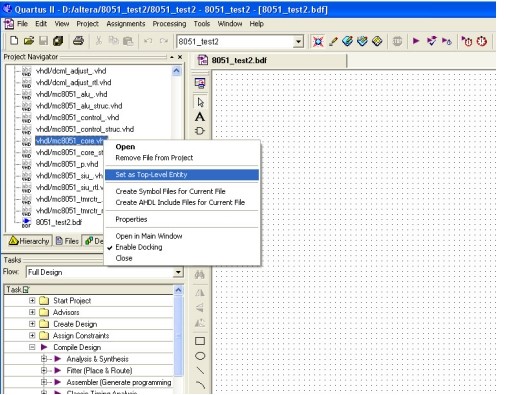
Task: Select the Rectangle drawing tool
Action: [200, 341]
